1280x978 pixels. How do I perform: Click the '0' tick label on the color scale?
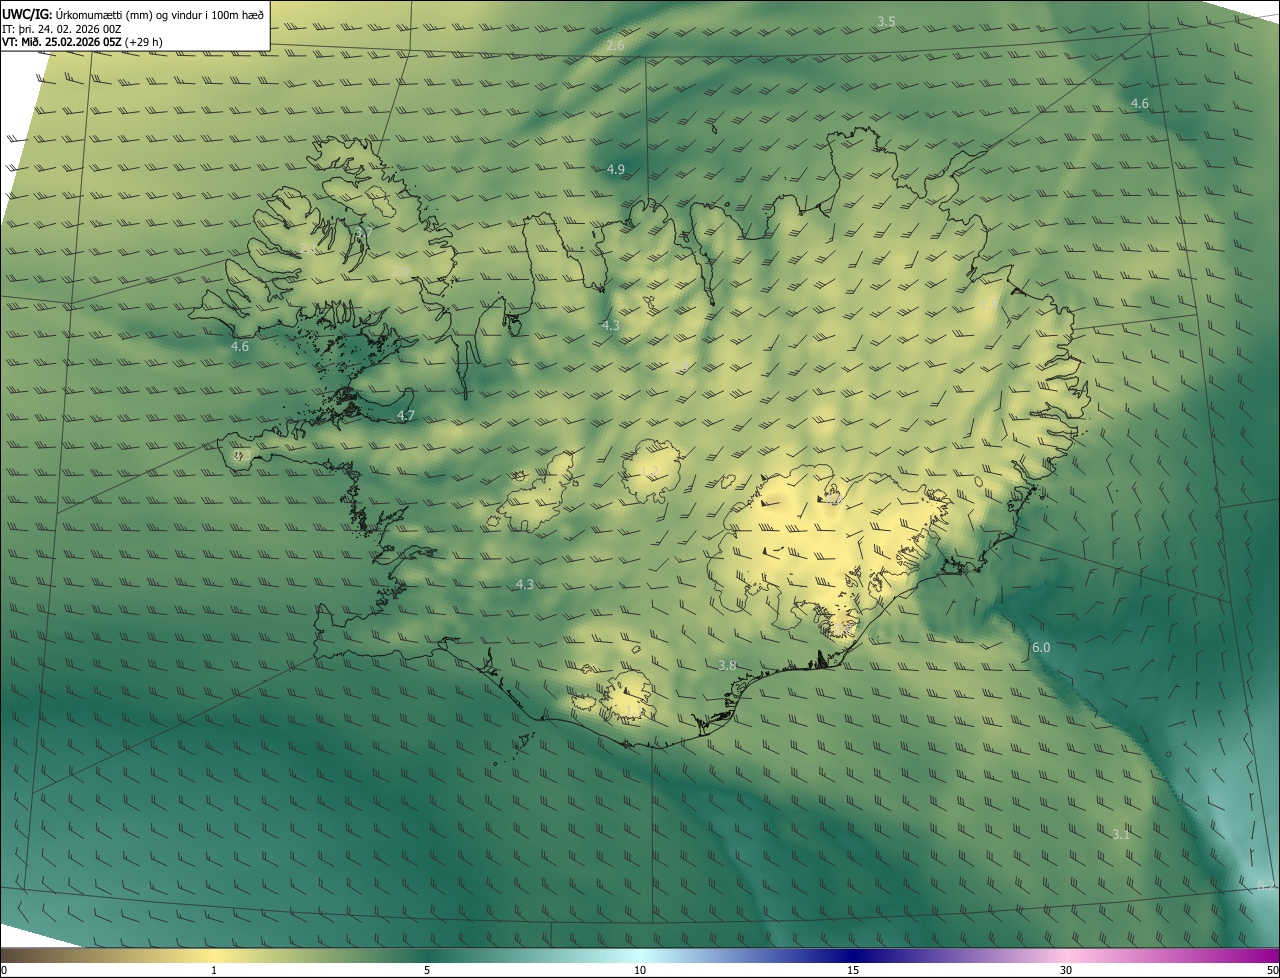(4, 970)
